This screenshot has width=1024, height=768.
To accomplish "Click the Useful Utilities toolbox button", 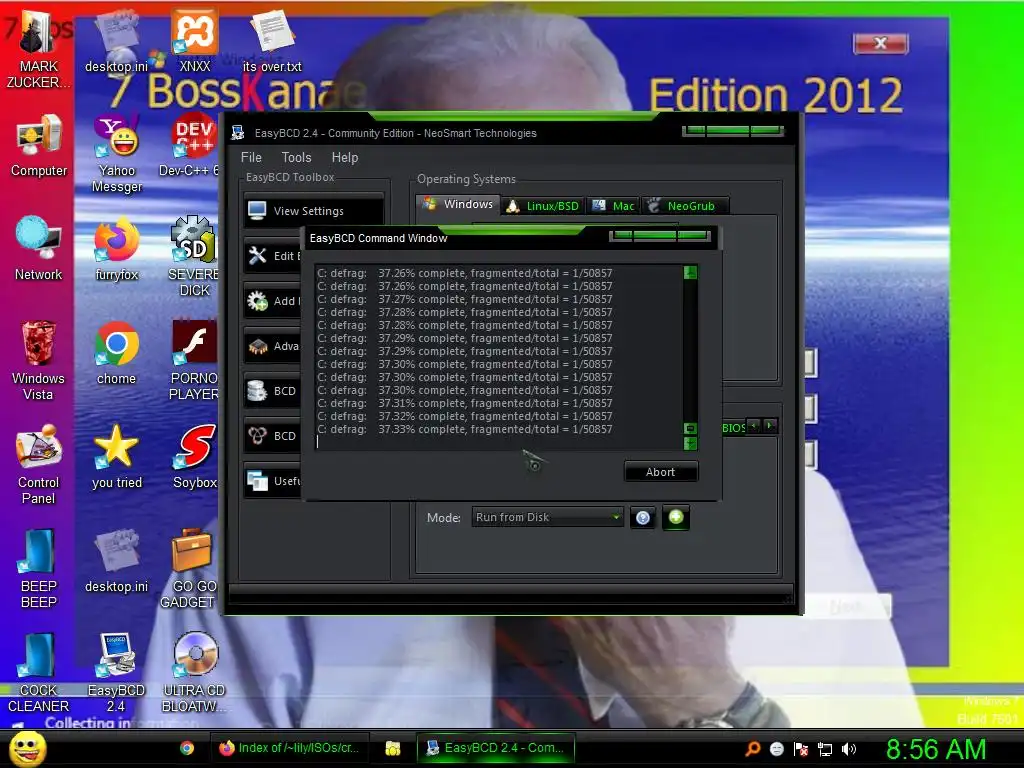I will tap(273, 481).
